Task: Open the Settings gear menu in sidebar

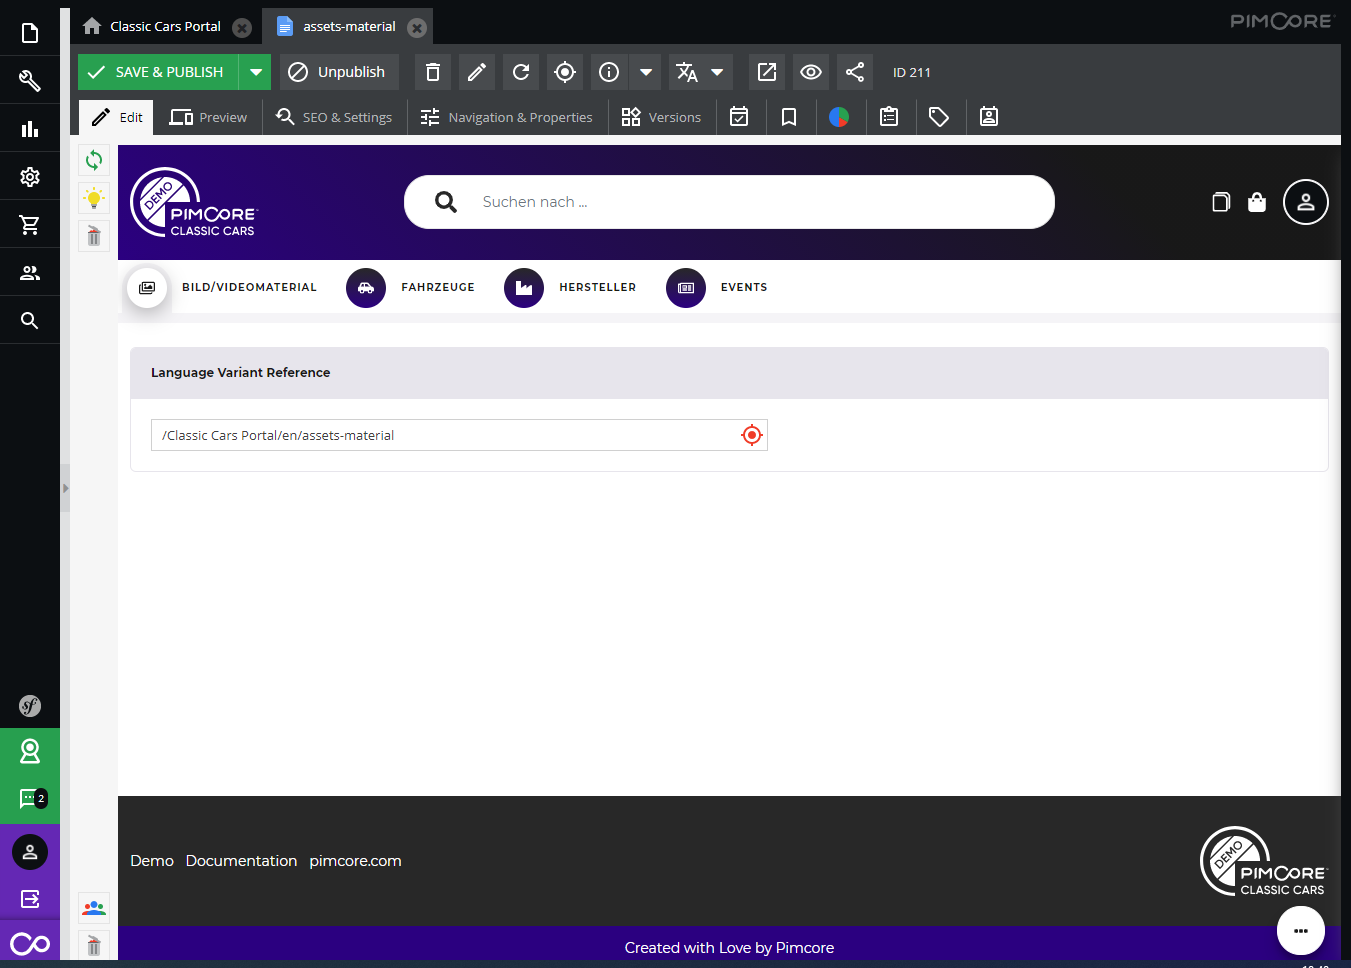Action: pos(30,177)
